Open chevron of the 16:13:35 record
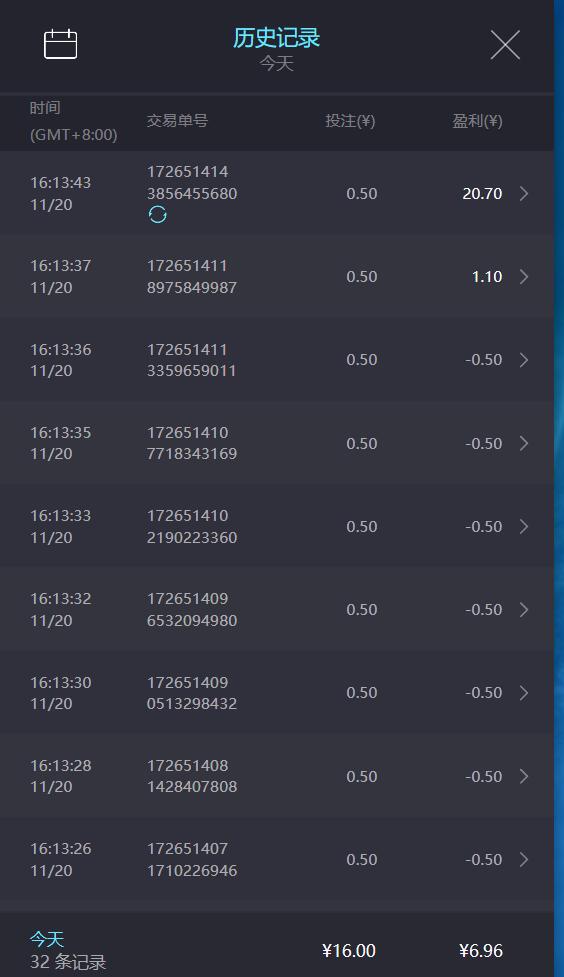This screenshot has width=564, height=977. pyautogui.click(x=523, y=443)
